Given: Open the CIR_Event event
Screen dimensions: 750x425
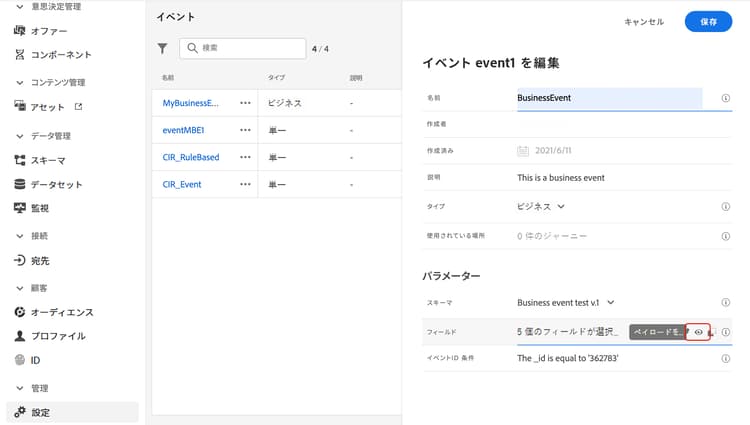Looking at the screenshot, I should [182, 185].
